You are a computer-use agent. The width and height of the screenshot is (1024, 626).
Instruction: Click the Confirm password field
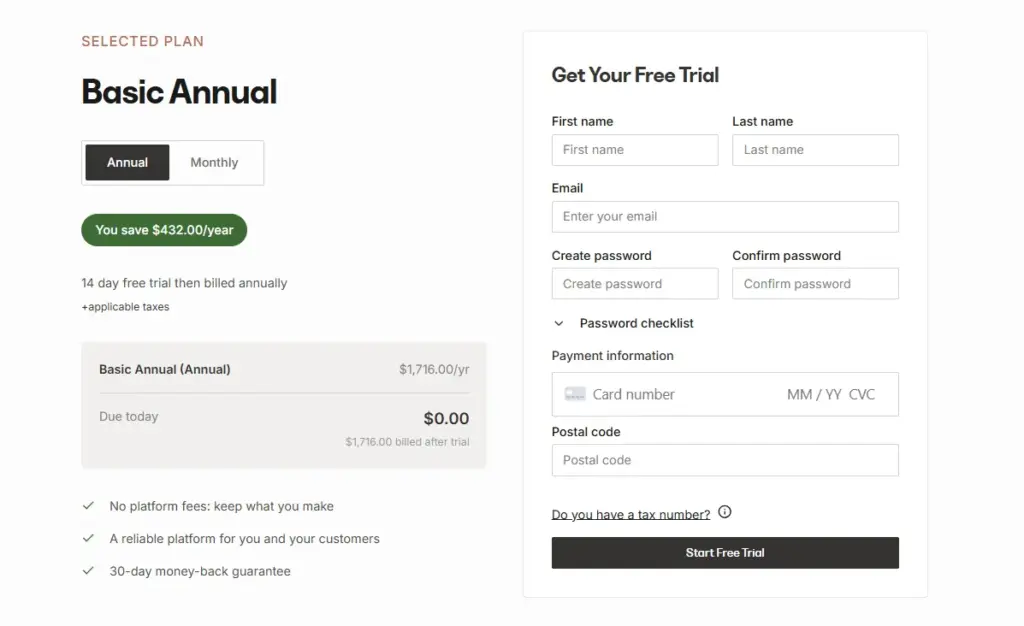tap(815, 283)
